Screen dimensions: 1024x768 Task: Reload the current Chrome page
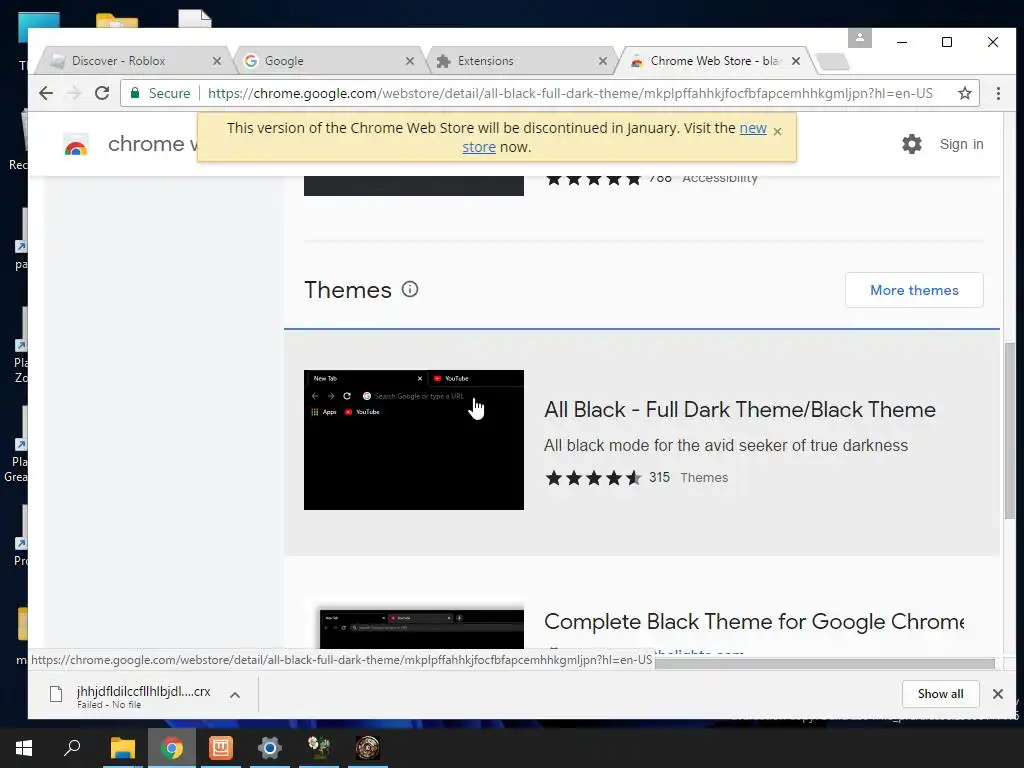coord(102,93)
